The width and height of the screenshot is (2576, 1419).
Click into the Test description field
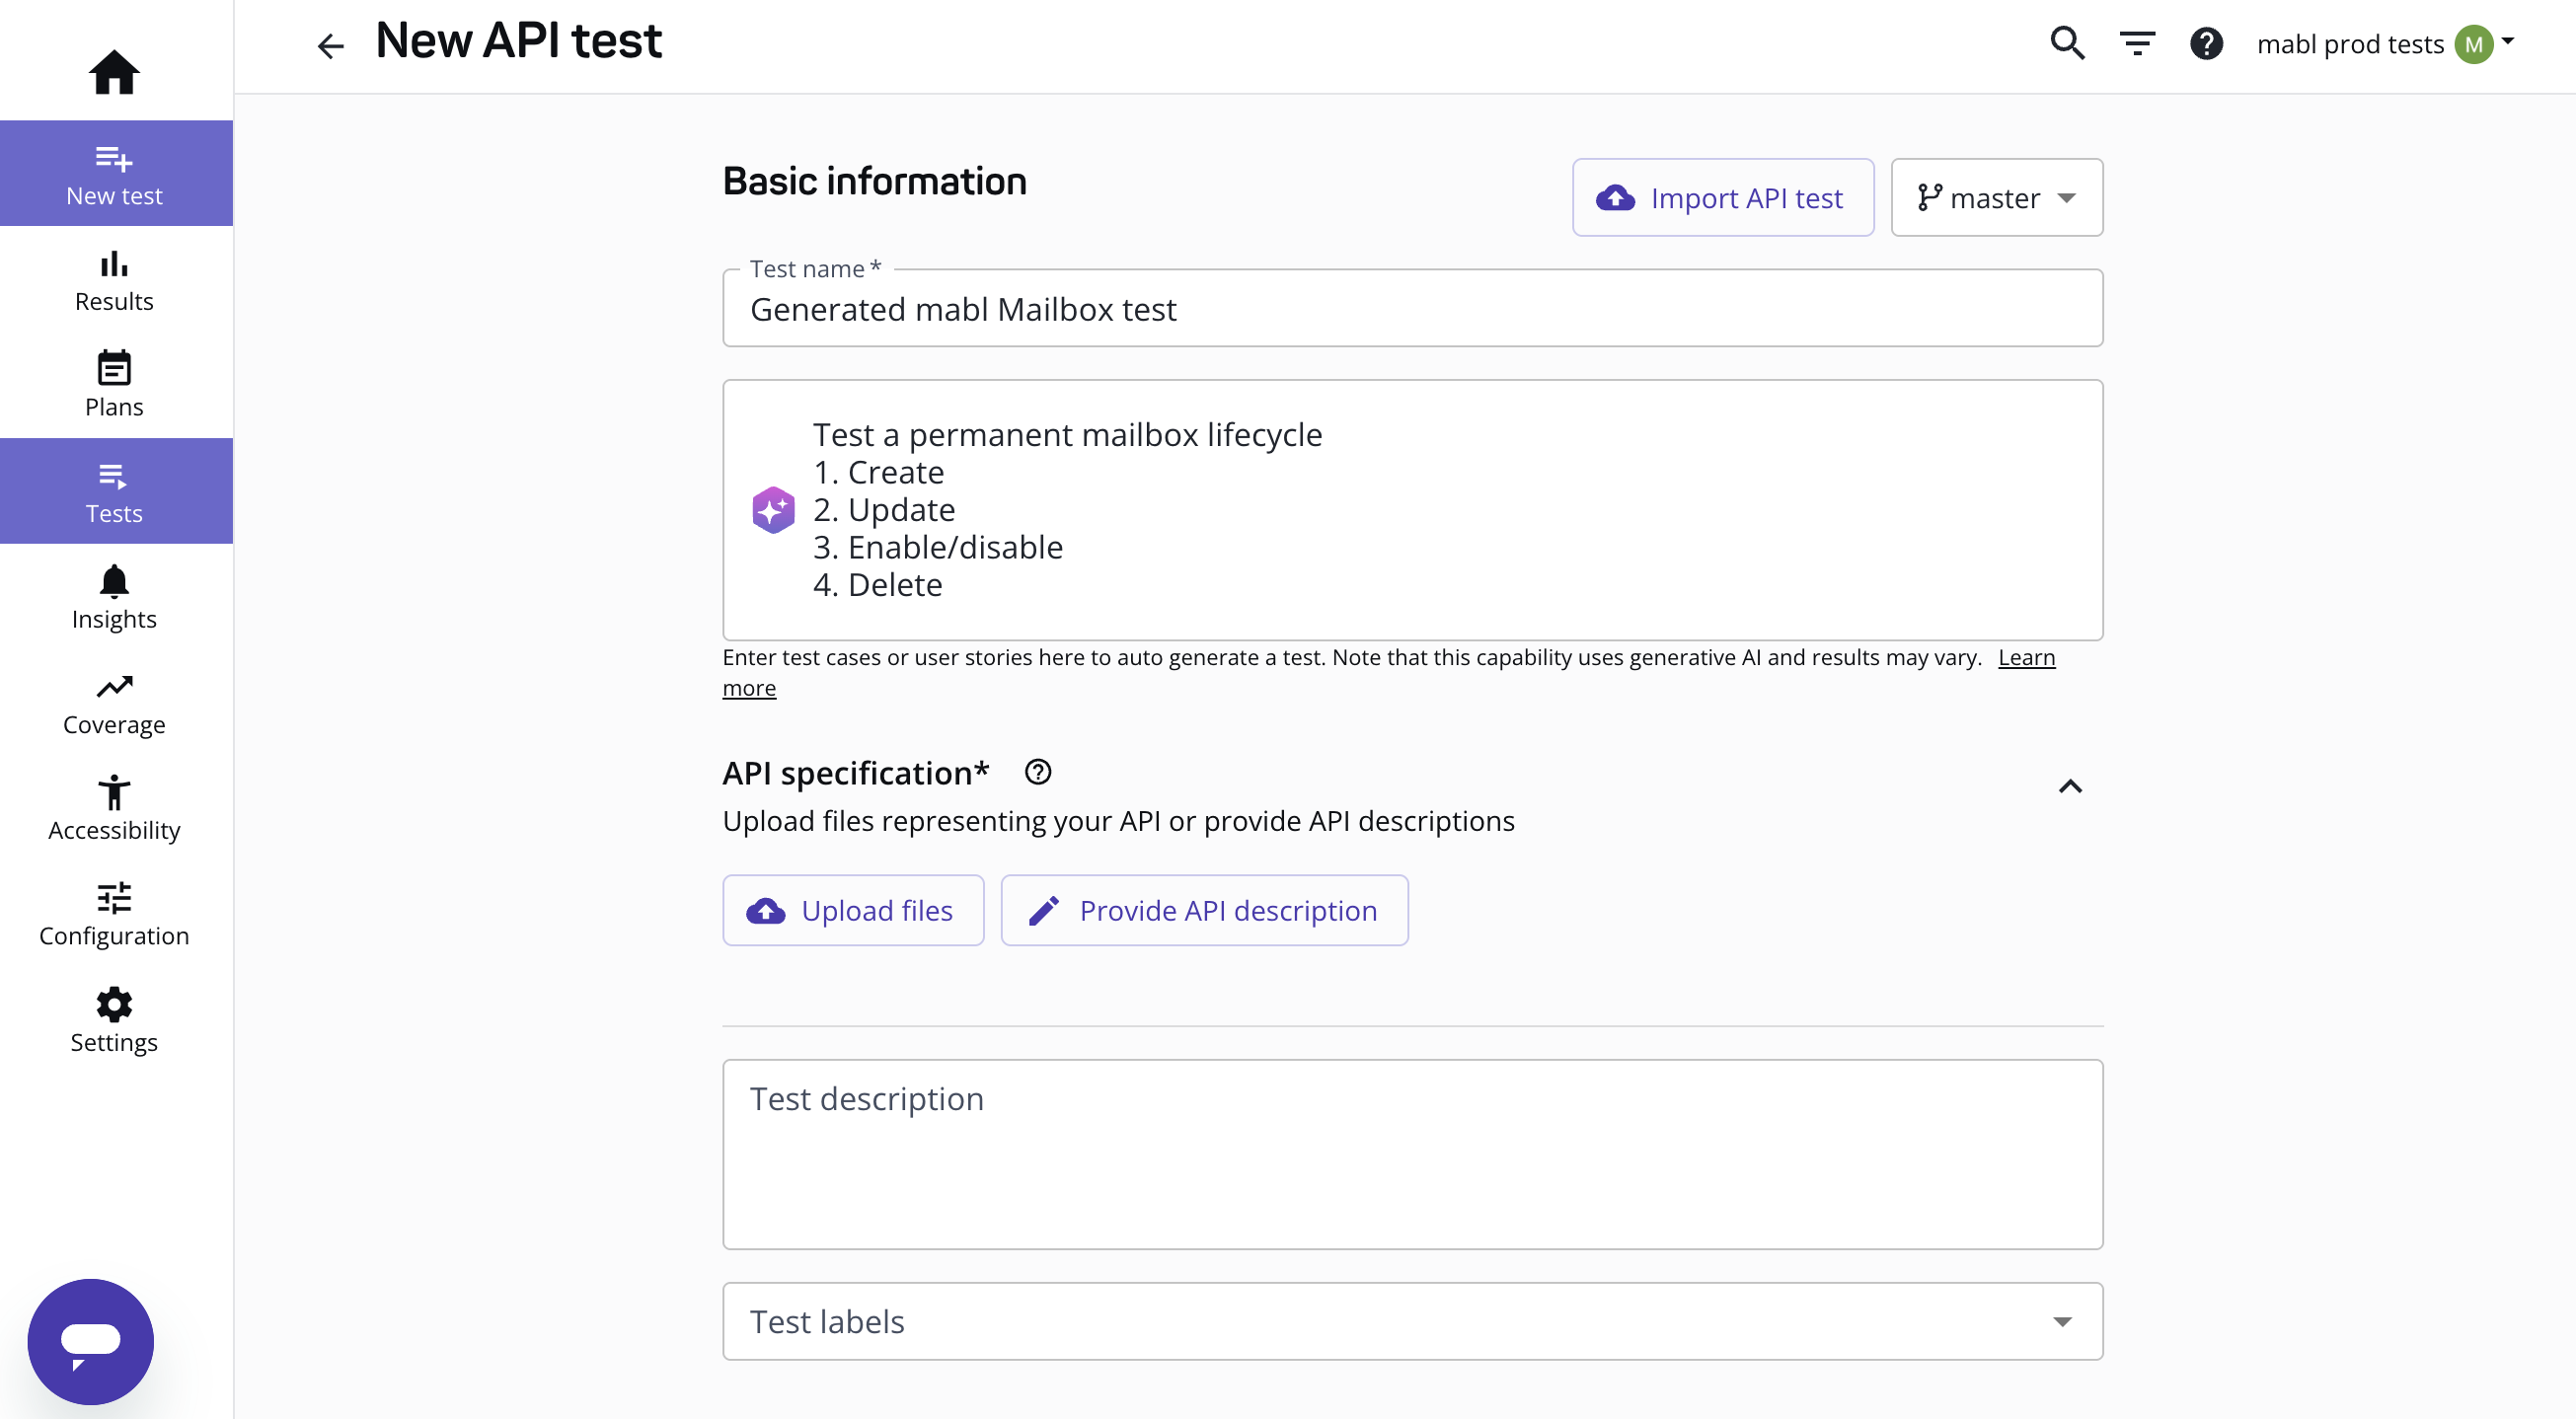1412,1154
